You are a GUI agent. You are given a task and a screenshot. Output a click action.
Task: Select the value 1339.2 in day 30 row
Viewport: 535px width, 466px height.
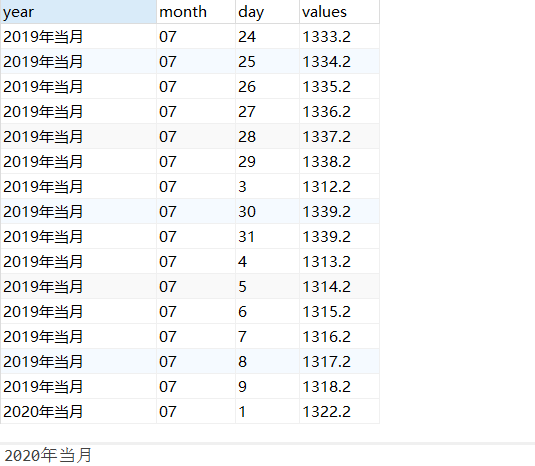339,212
